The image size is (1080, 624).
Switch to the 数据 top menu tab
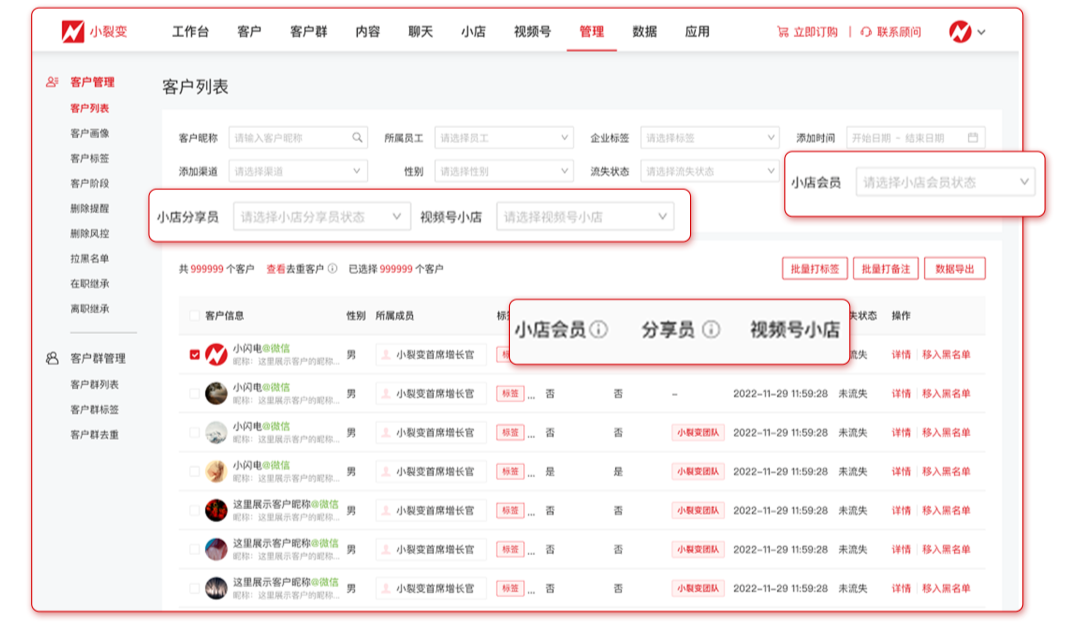pos(644,32)
